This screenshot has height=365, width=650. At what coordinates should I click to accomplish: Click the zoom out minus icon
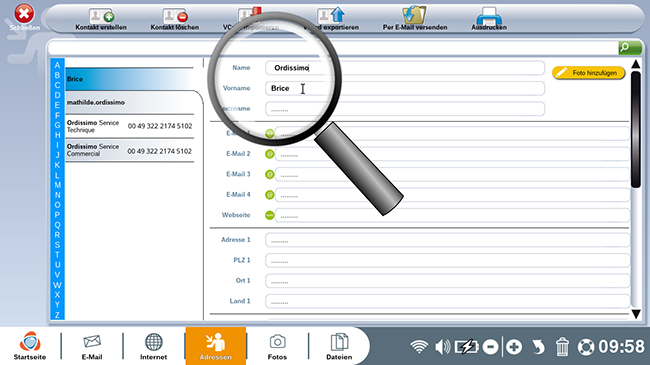pos(490,347)
